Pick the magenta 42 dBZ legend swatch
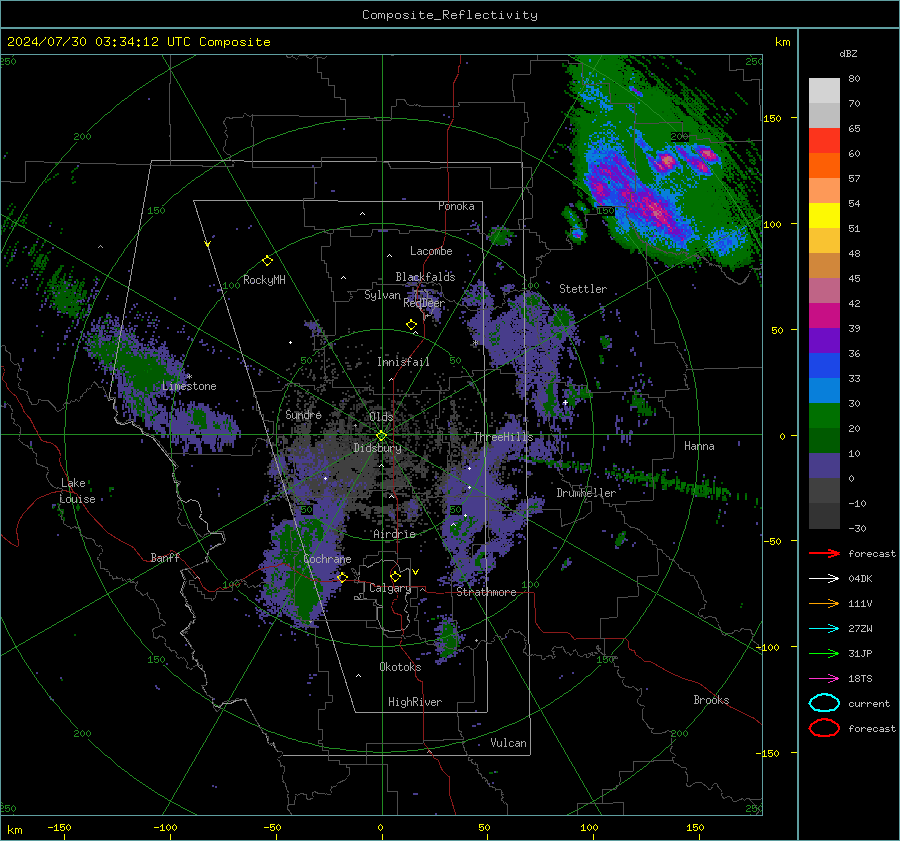Viewport: 900px width, 841px height. (x=824, y=315)
